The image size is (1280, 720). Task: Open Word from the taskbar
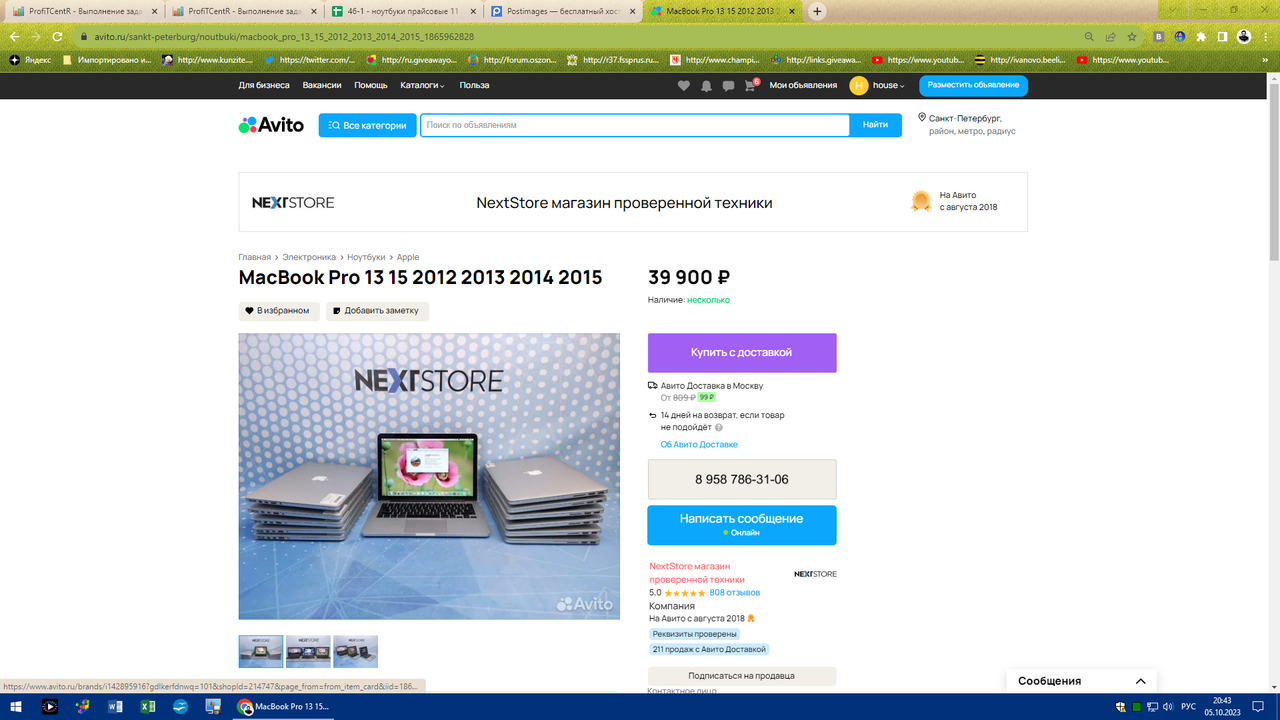coord(115,706)
